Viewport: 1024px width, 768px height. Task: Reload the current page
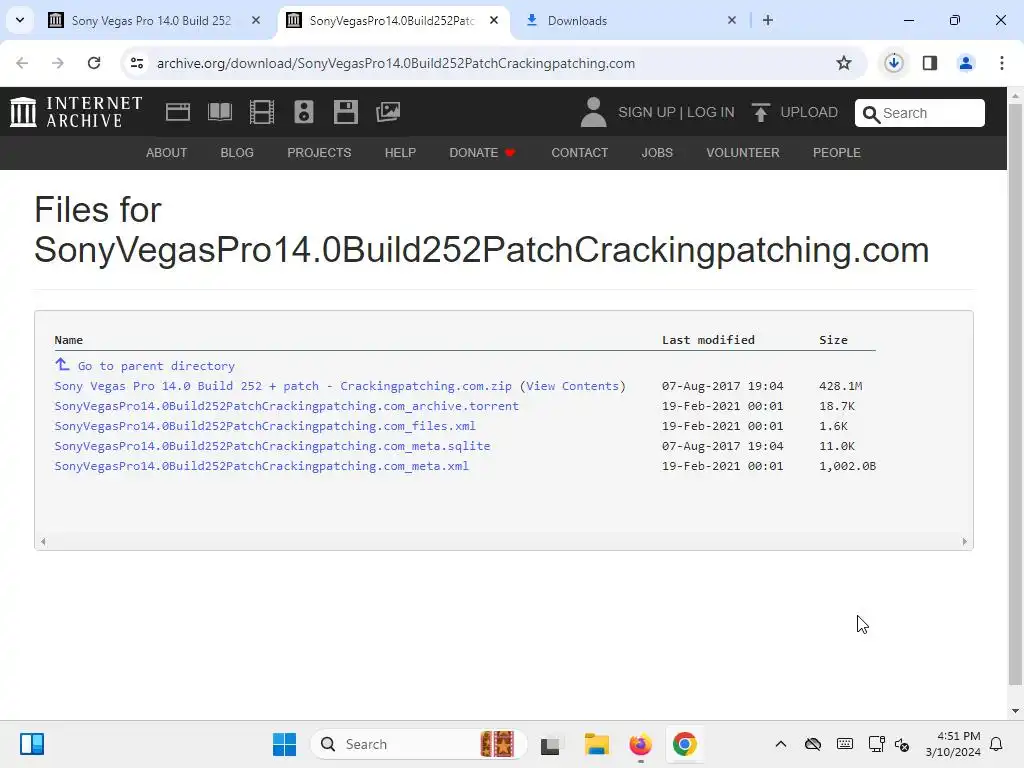click(94, 63)
